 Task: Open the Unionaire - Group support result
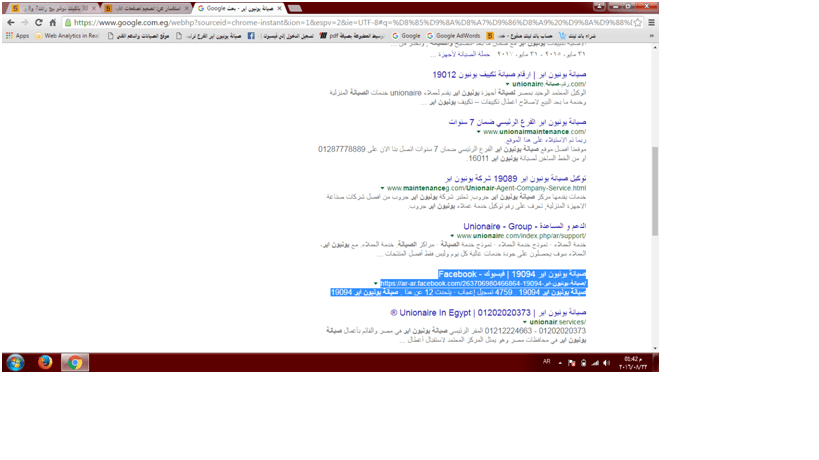pos(524,227)
